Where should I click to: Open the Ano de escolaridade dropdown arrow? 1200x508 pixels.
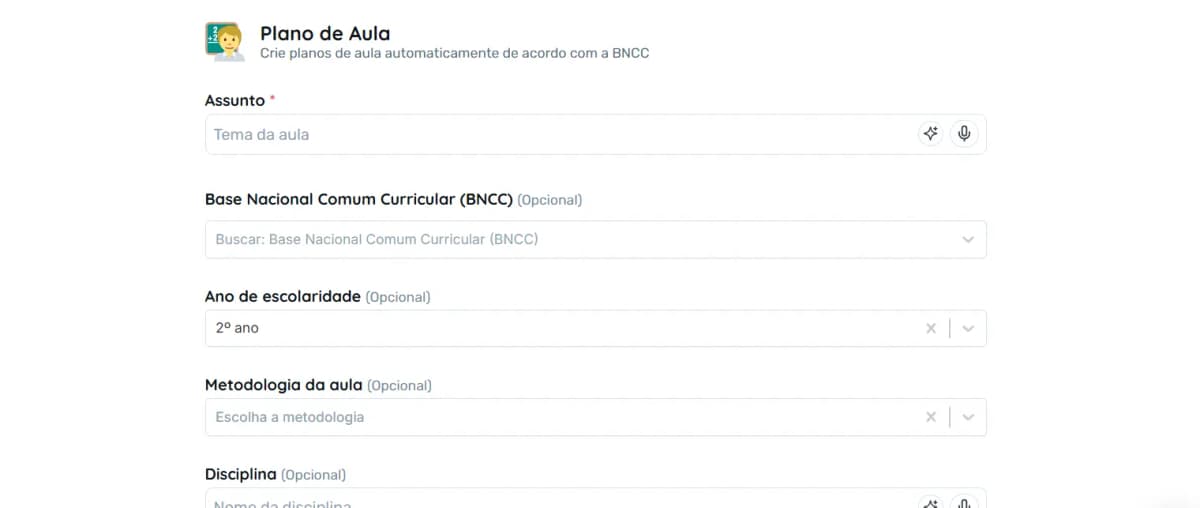click(967, 328)
